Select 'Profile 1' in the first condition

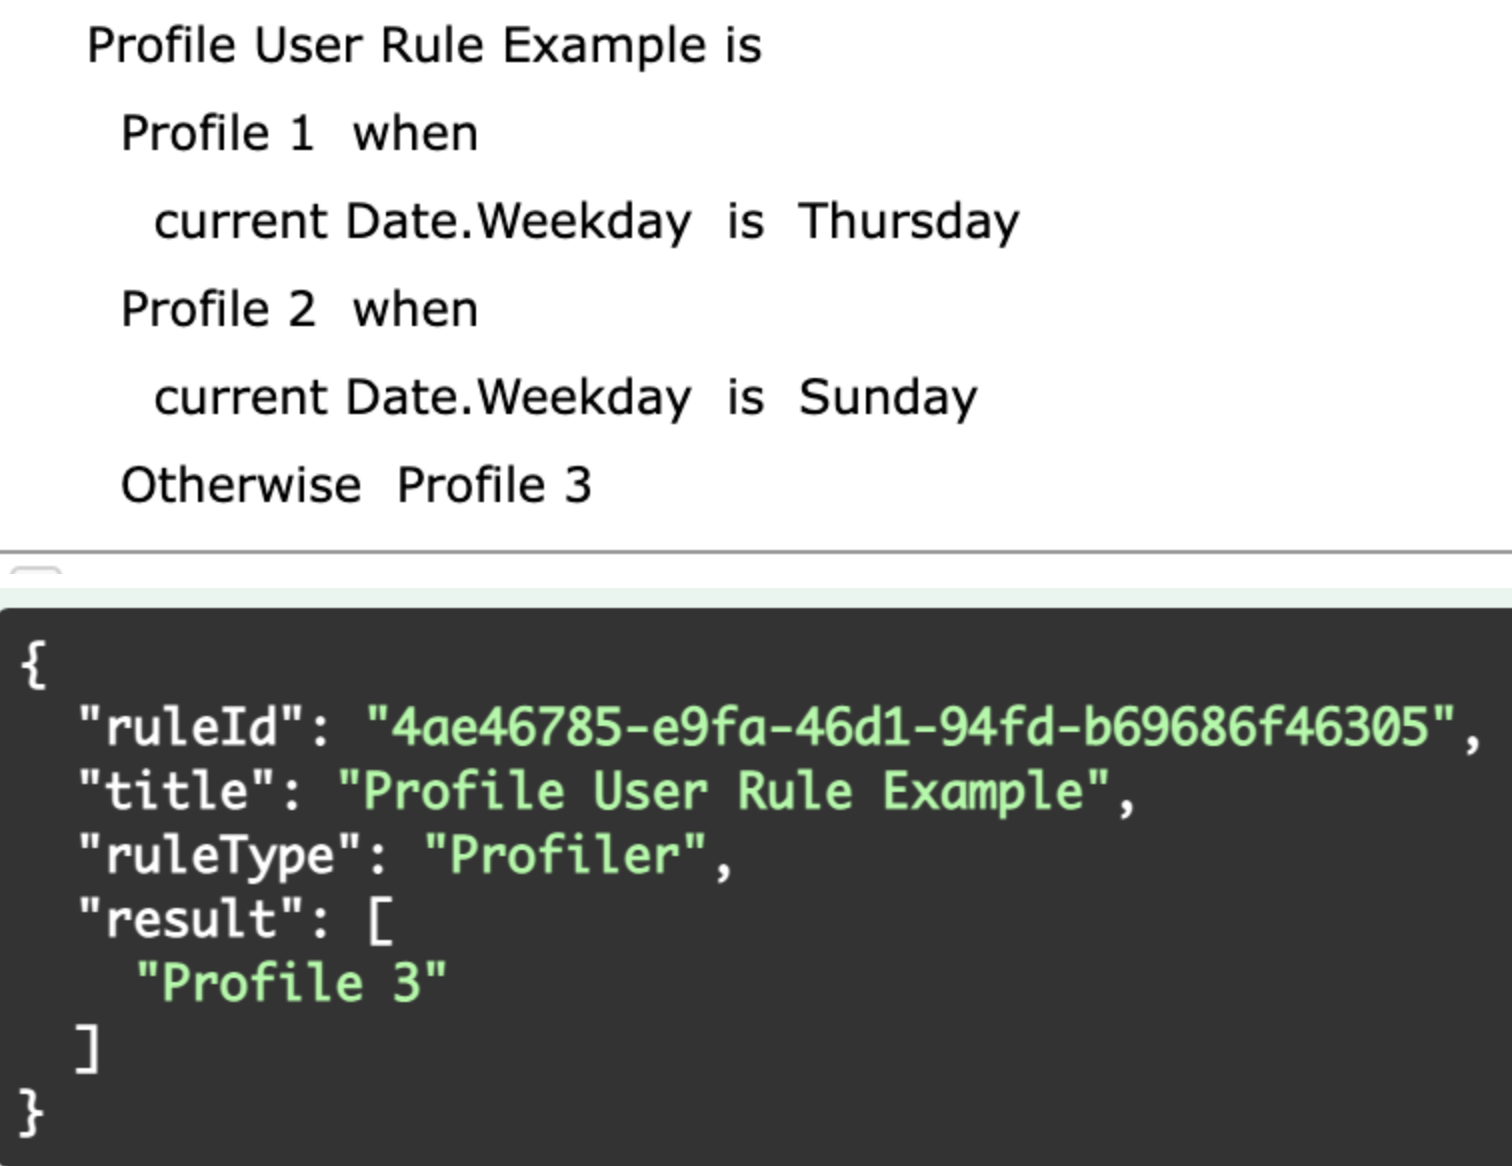(x=217, y=134)
